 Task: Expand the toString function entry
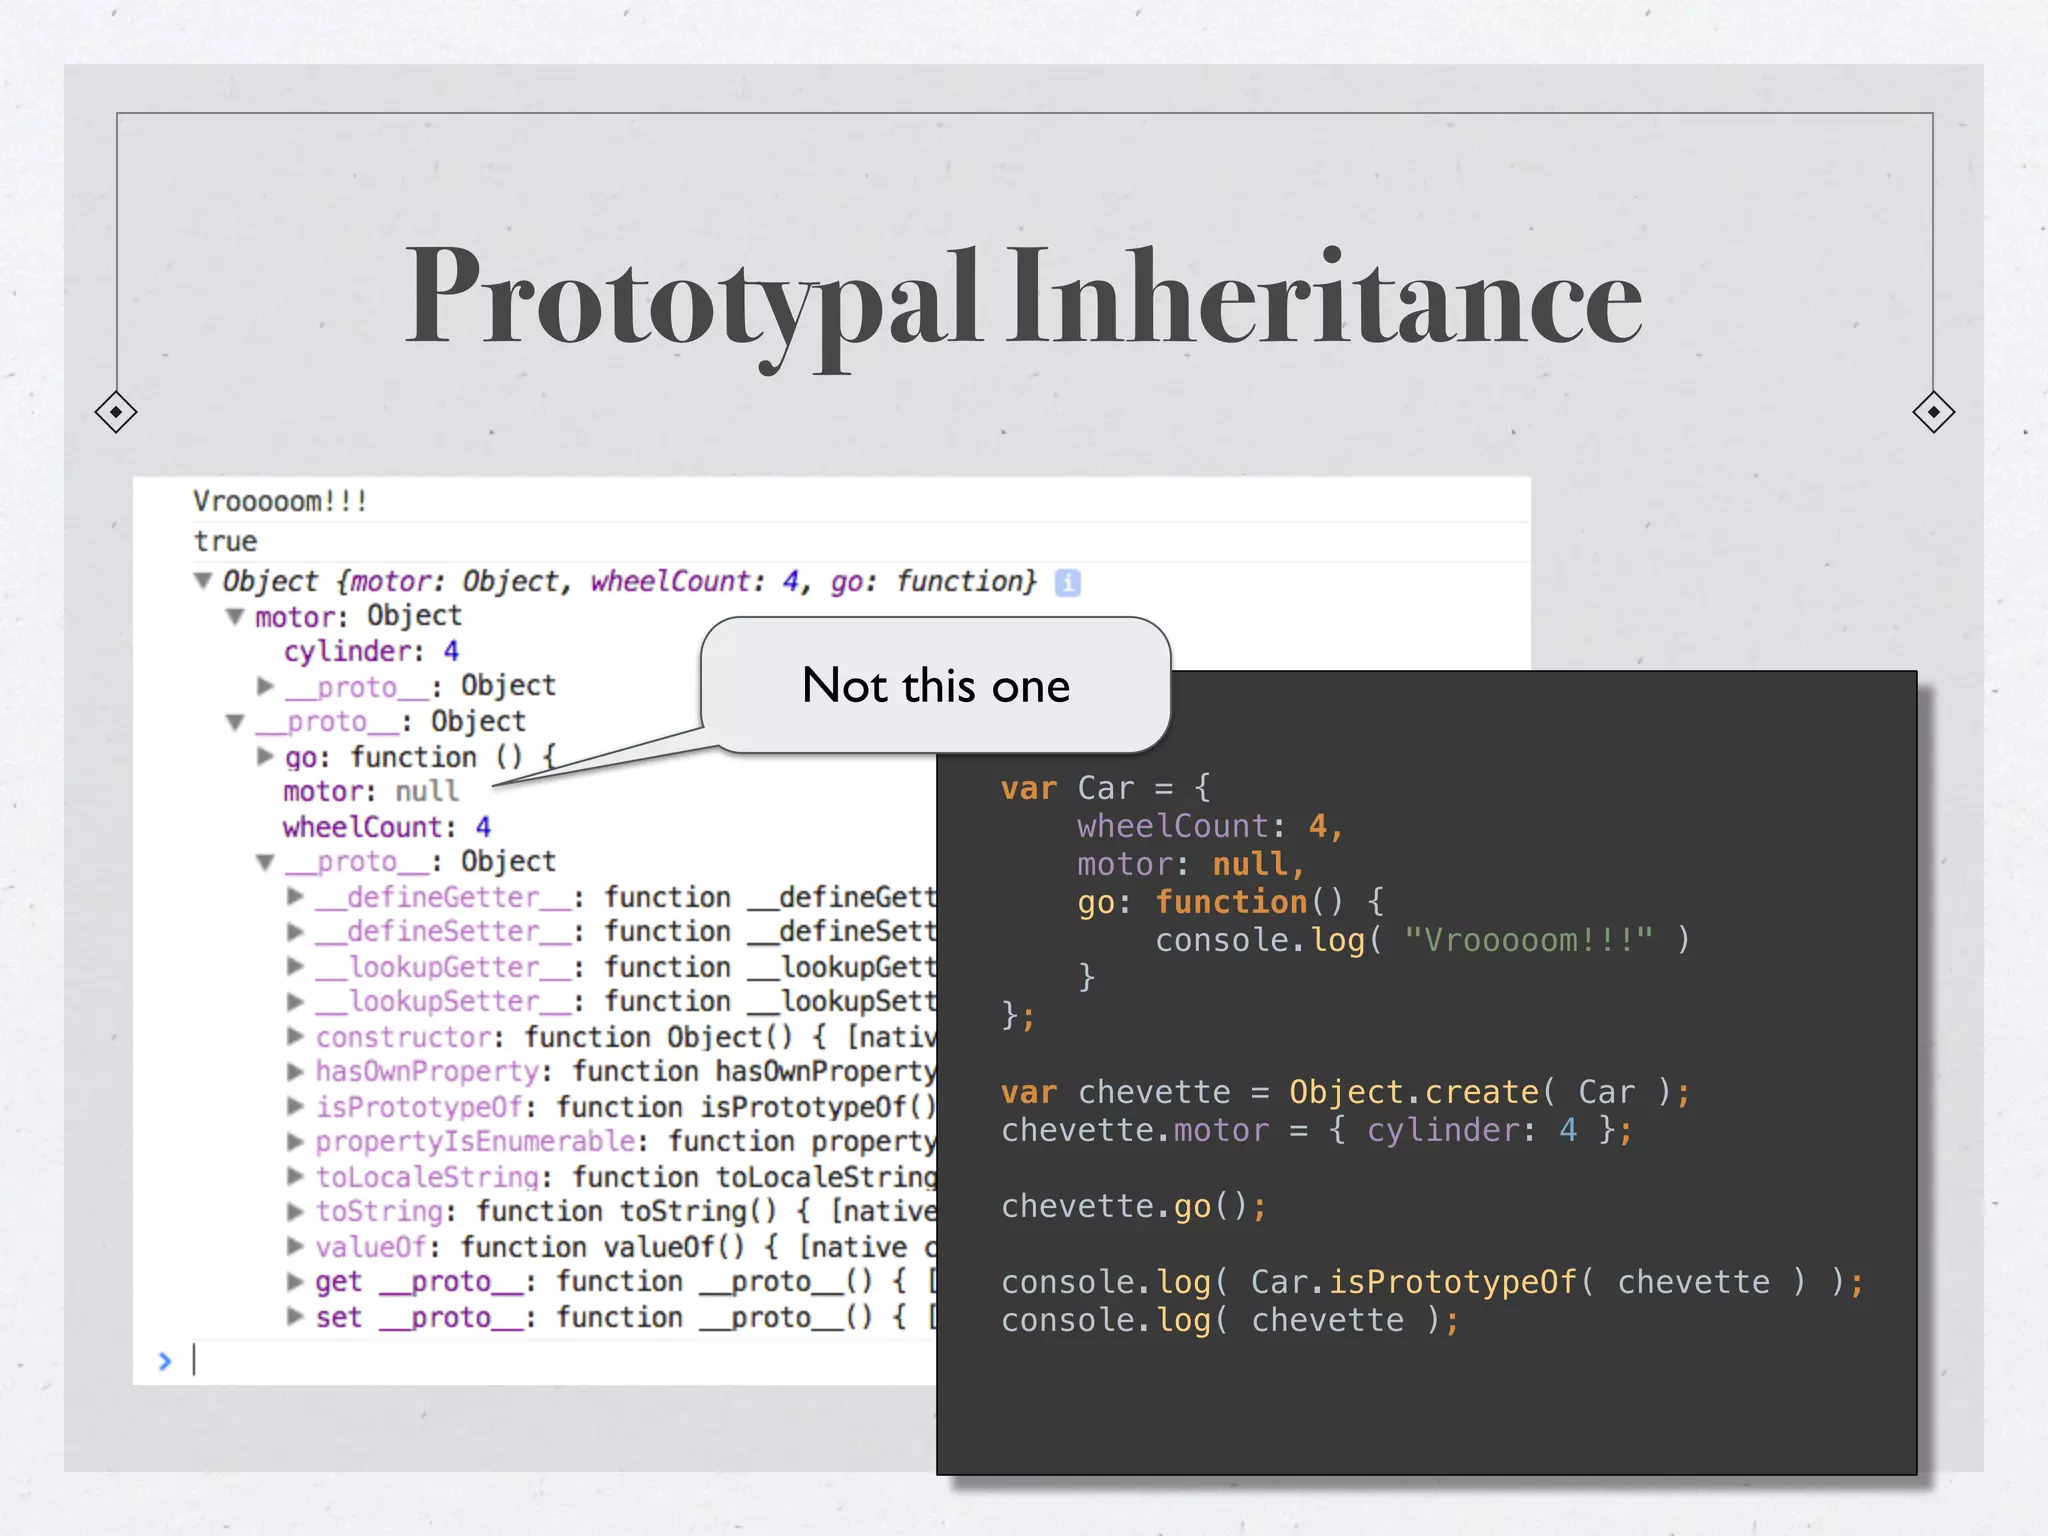tap(295, 1212)
